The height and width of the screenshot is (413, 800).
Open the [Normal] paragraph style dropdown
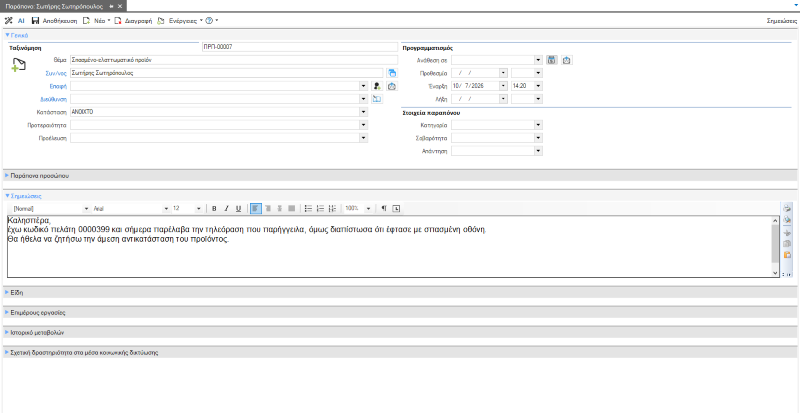[x=86, y=209]
